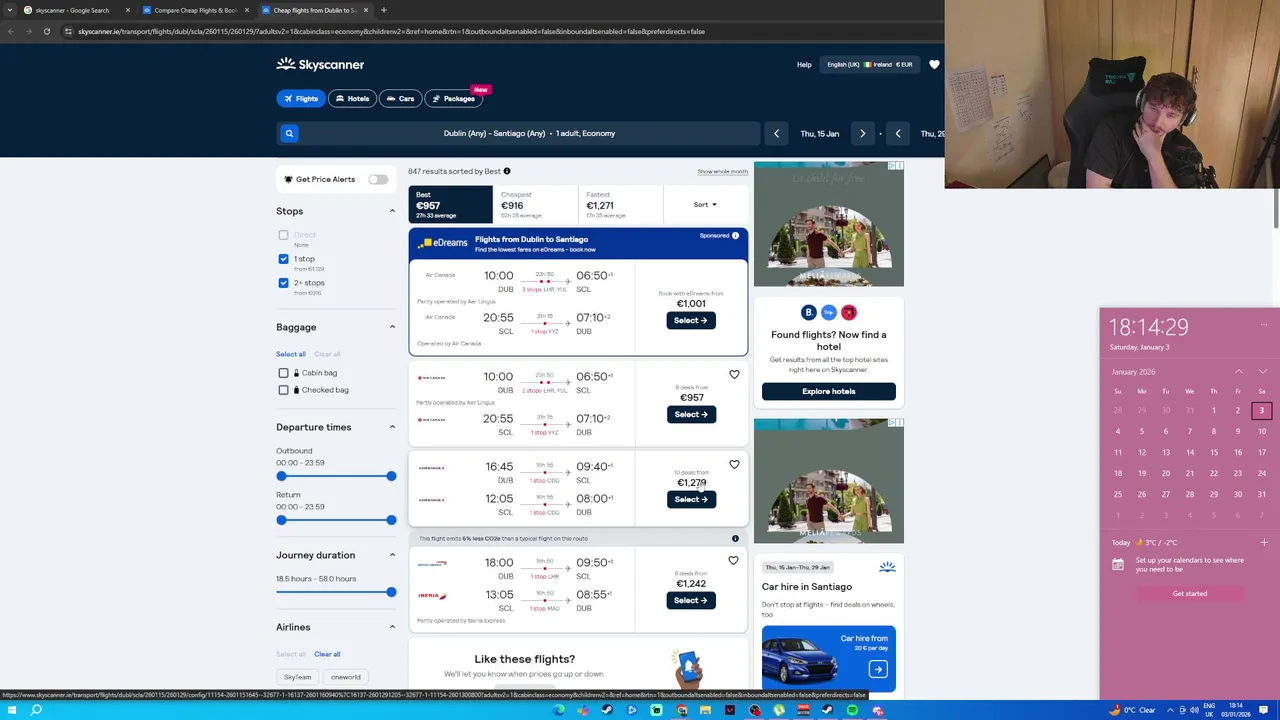Open the browser tab search dropdown
The image size is (1280, 720).
click(x=9, y=10)
